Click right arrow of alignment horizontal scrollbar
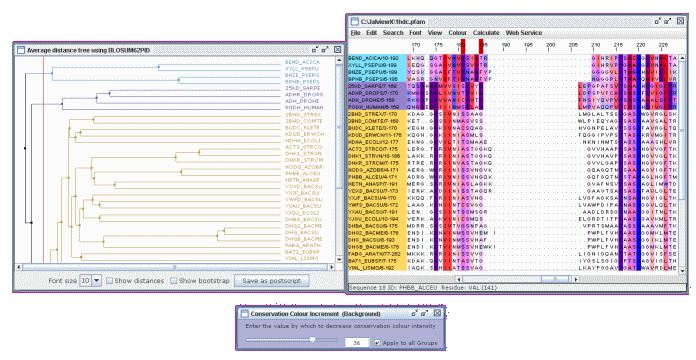 coord(575,279)
